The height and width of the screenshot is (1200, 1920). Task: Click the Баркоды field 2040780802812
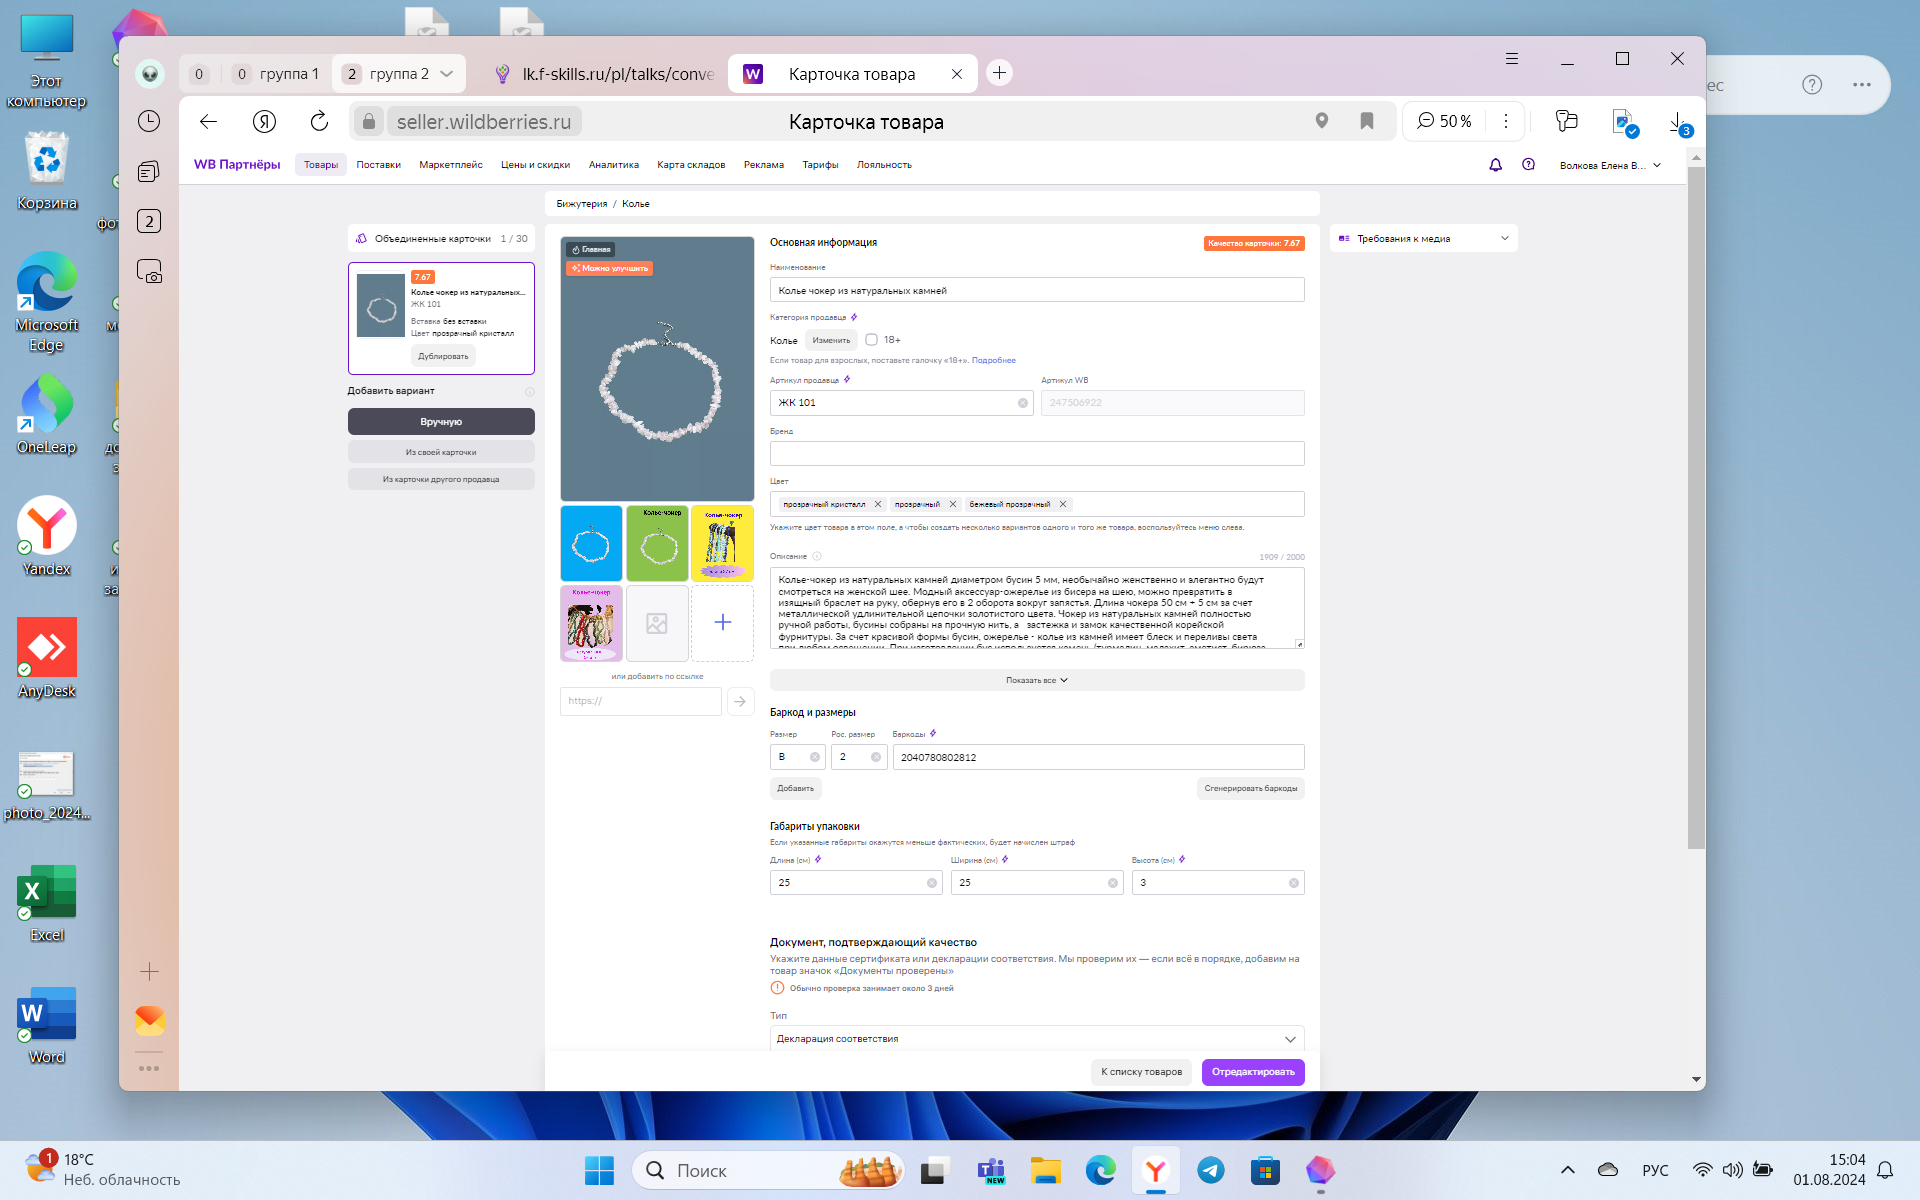coord(1098,757)
